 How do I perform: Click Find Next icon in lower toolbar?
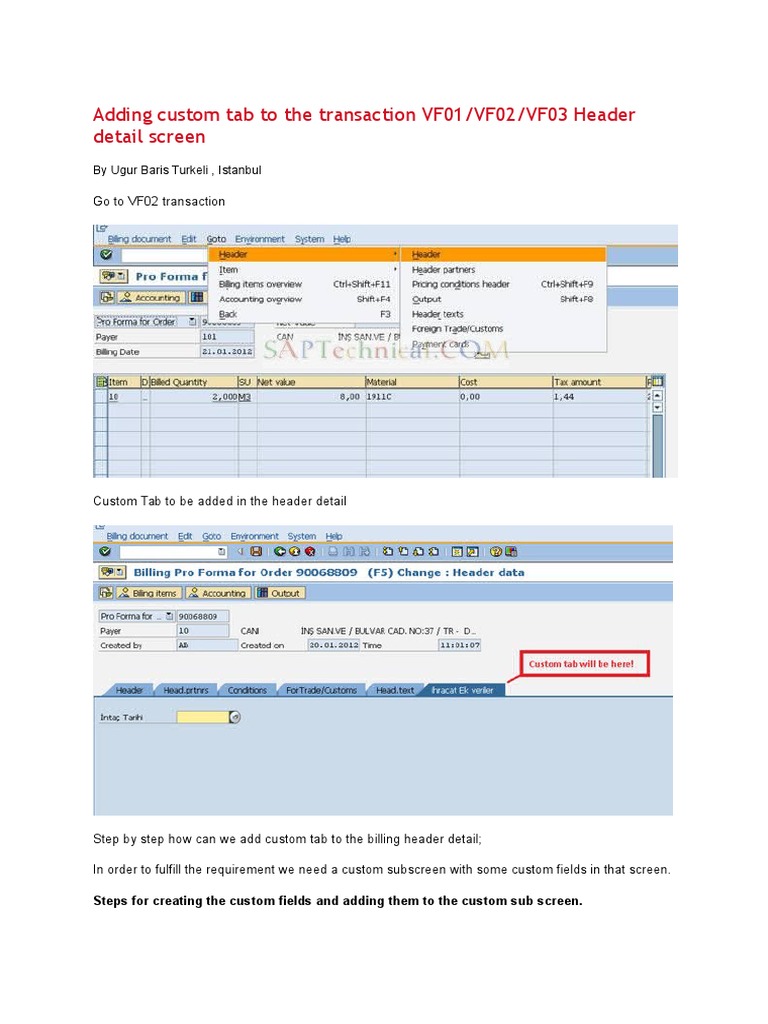pos(364,552)
